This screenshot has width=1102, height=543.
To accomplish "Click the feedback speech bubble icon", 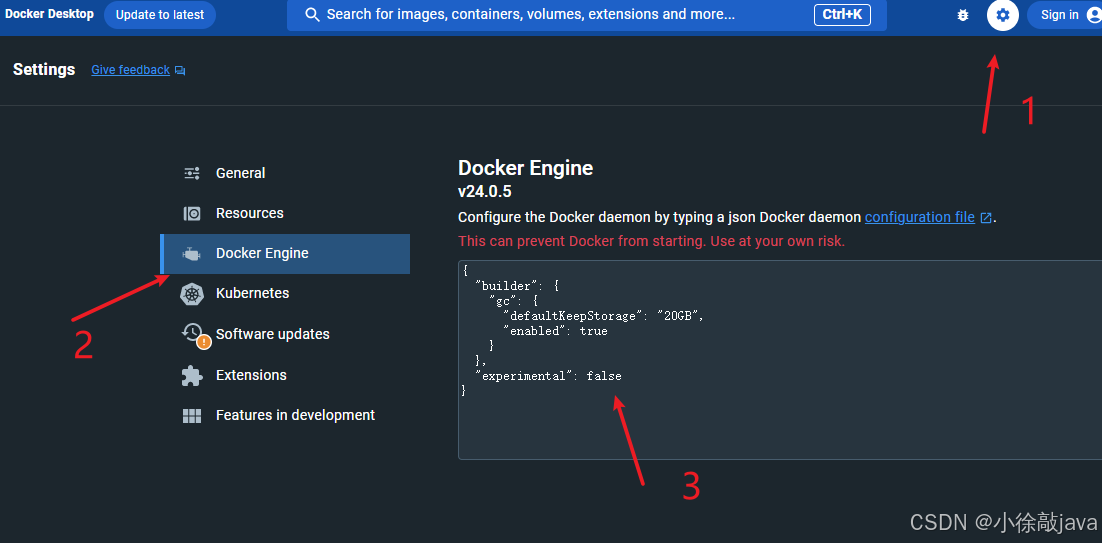I will [180, 70].
